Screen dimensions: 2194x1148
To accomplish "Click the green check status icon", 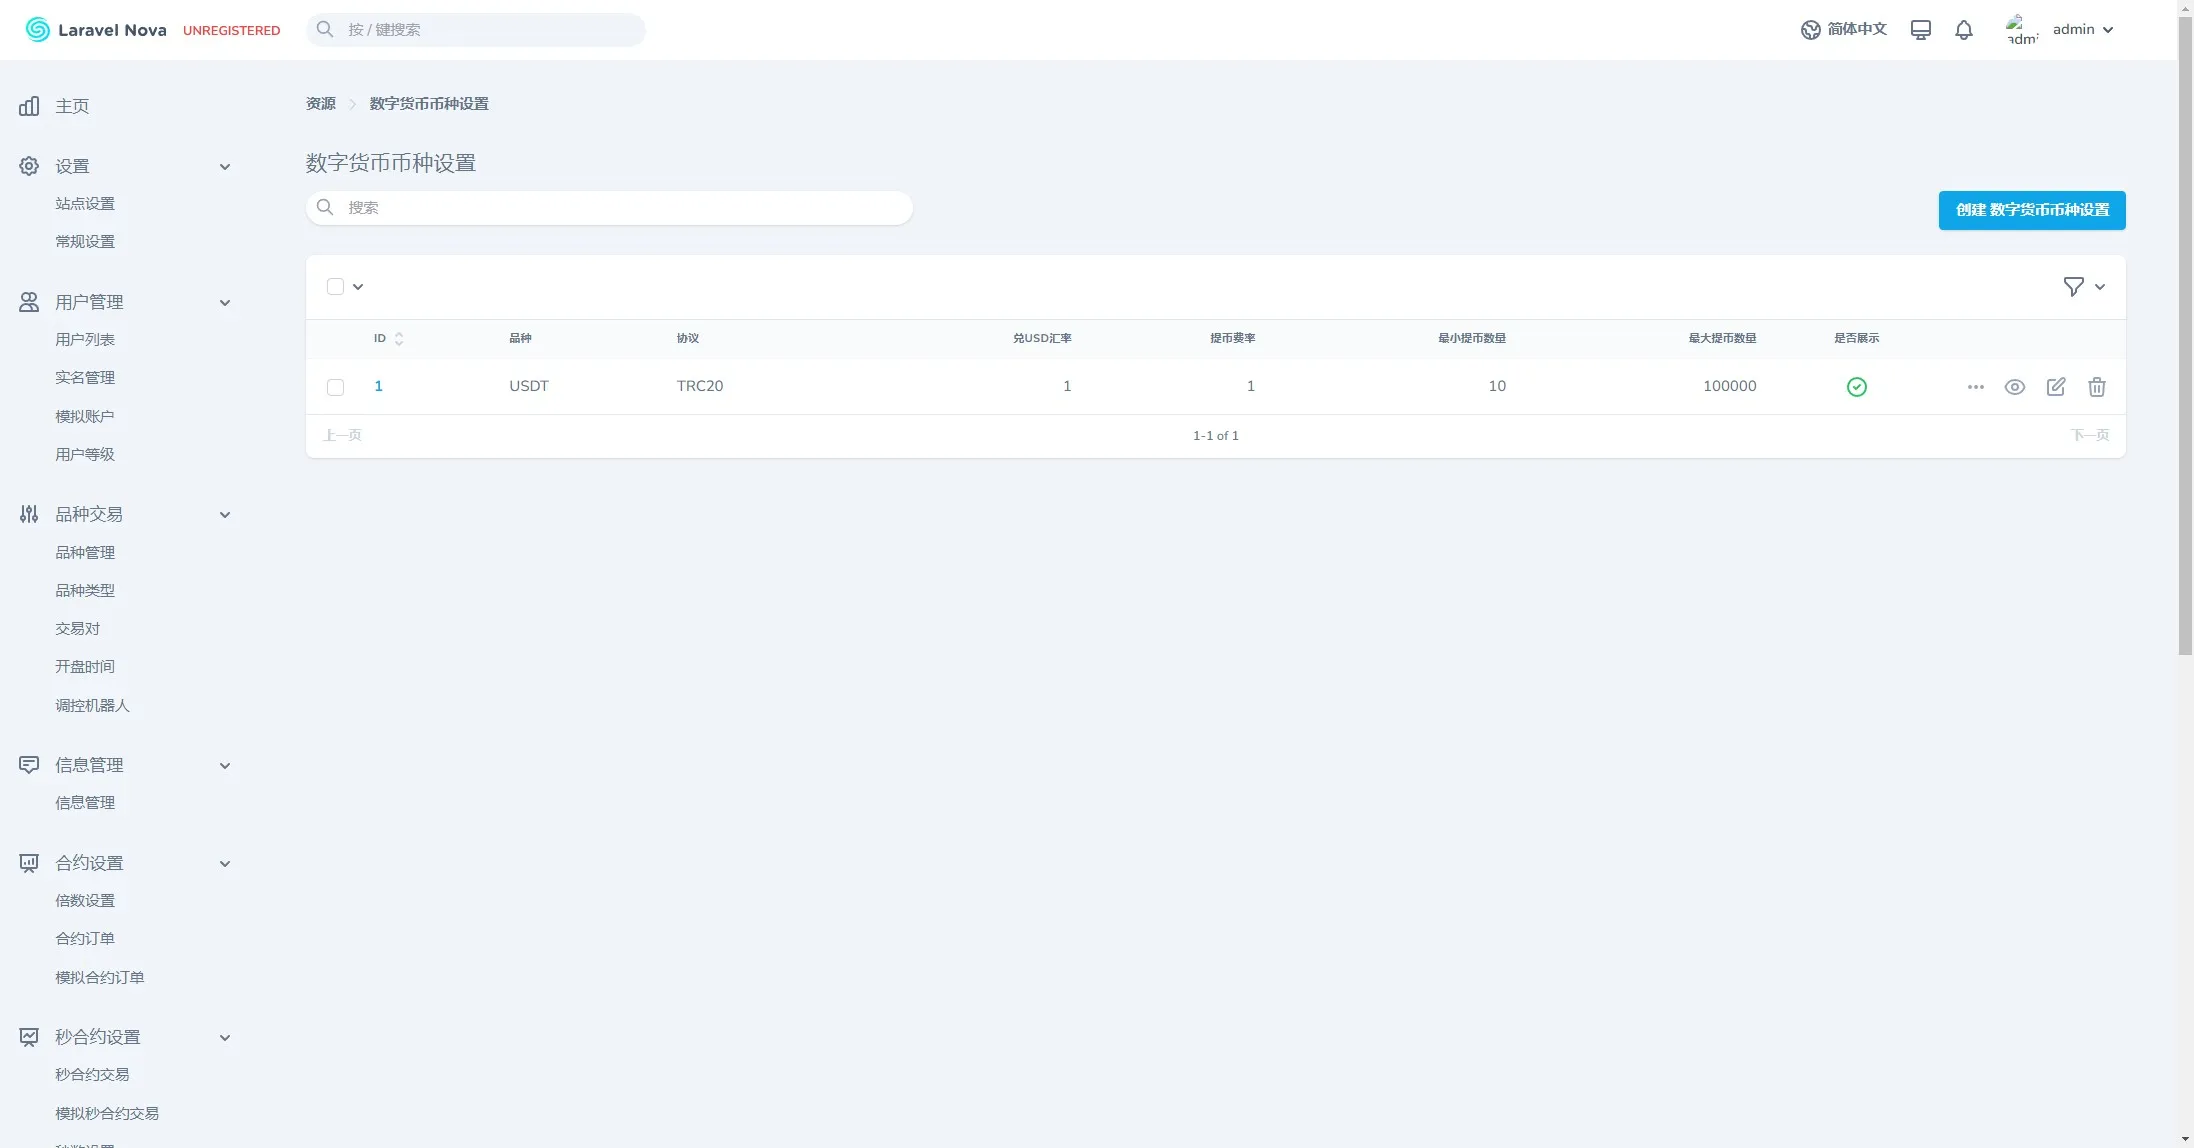I will click(1856, 387).
